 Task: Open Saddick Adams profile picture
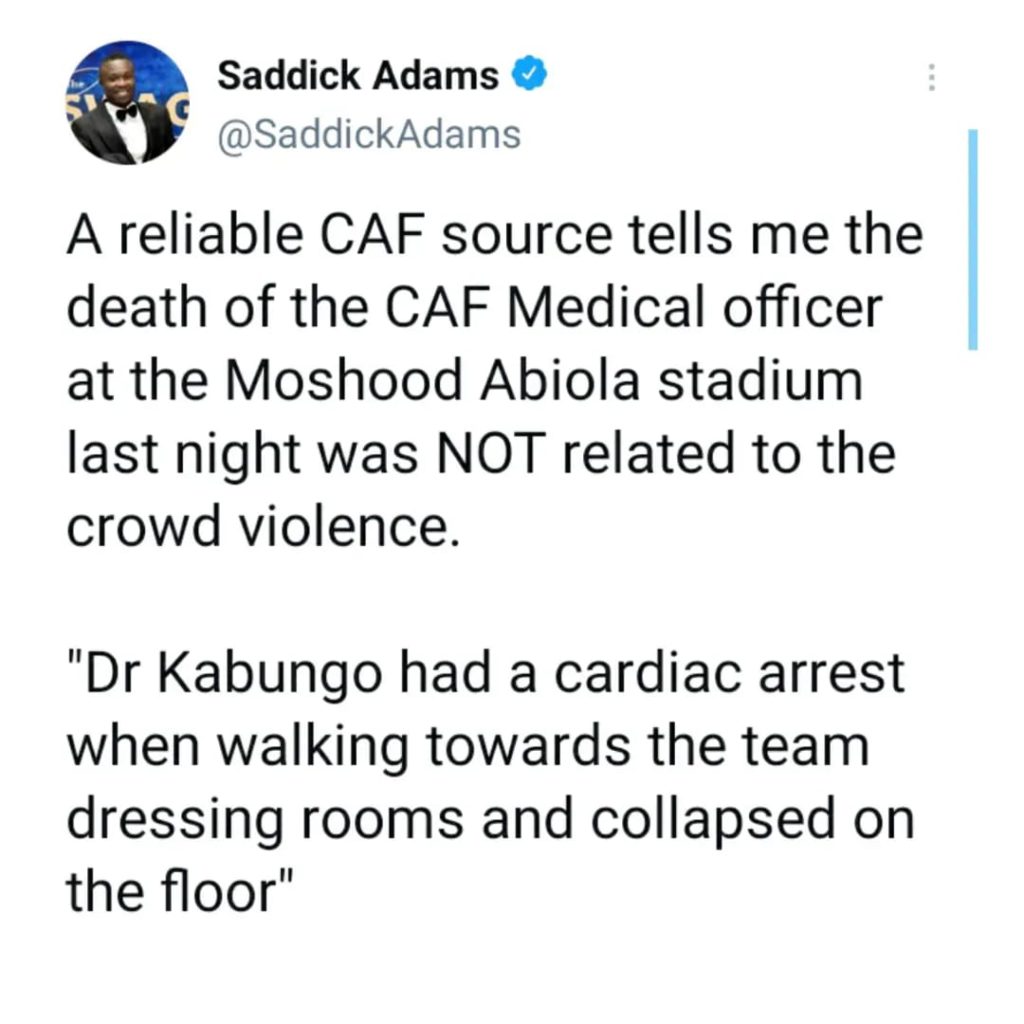pos(127,103)
